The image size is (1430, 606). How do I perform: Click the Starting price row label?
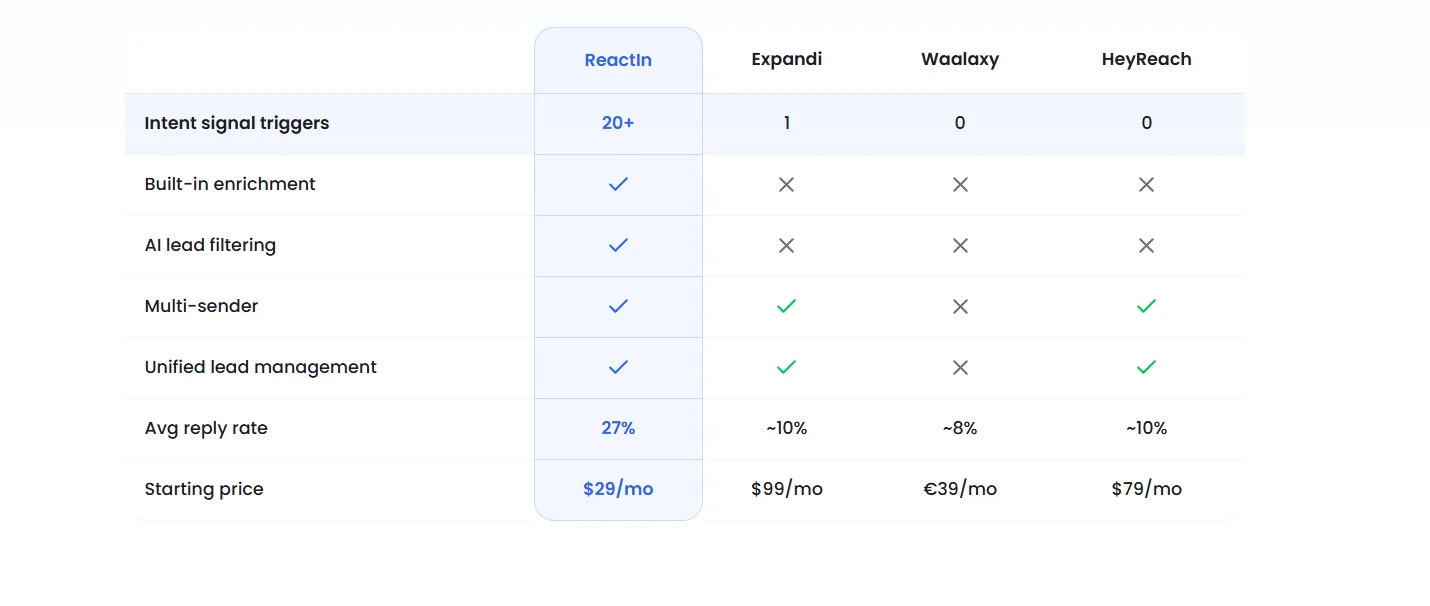tap(204, 489)
